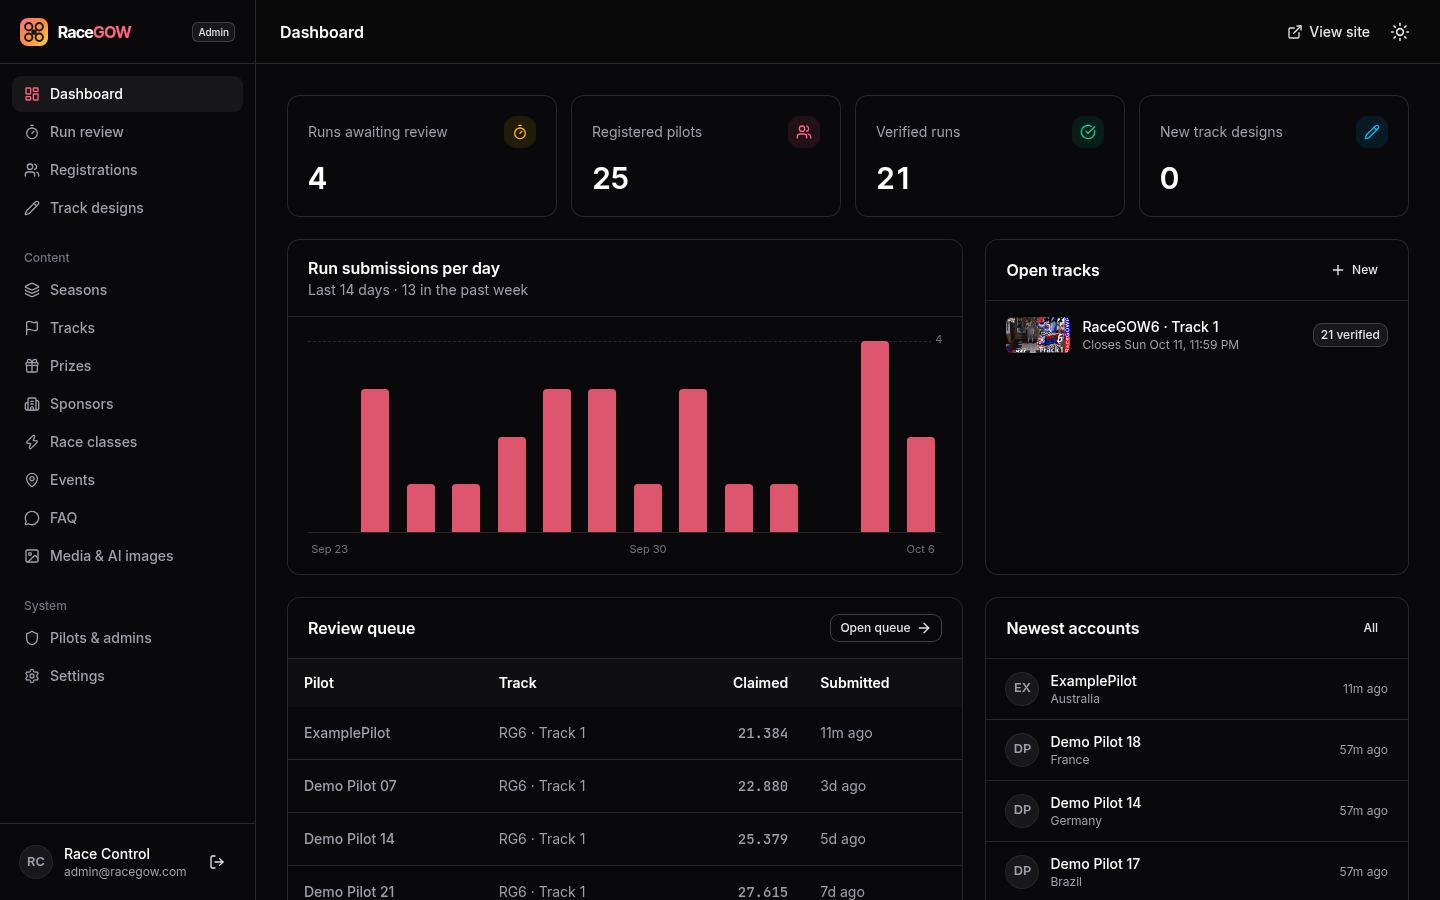
Task: Click the timer icon on Runs awaiting review
Action: [x=520, y=132]
